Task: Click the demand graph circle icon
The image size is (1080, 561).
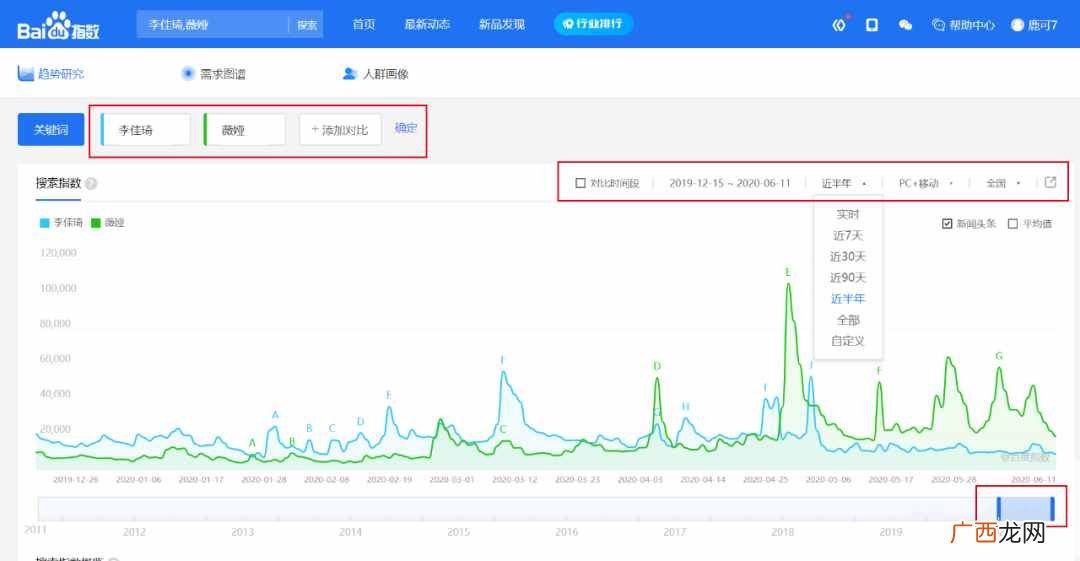Action: point(187,73)
